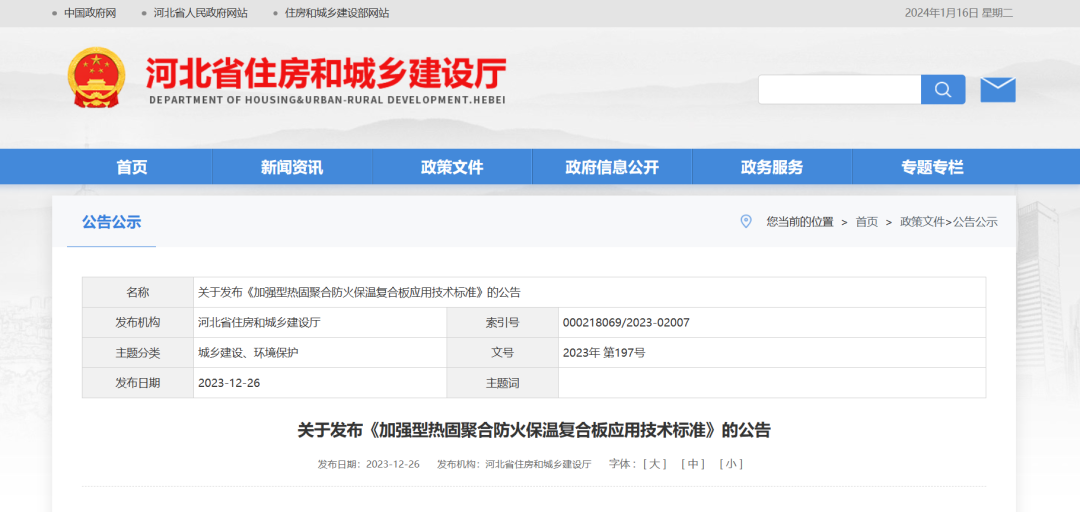Viewport: 1080px width, 512px height.
Task: Click document number 2023年 第197号
Action: point(604,353)
